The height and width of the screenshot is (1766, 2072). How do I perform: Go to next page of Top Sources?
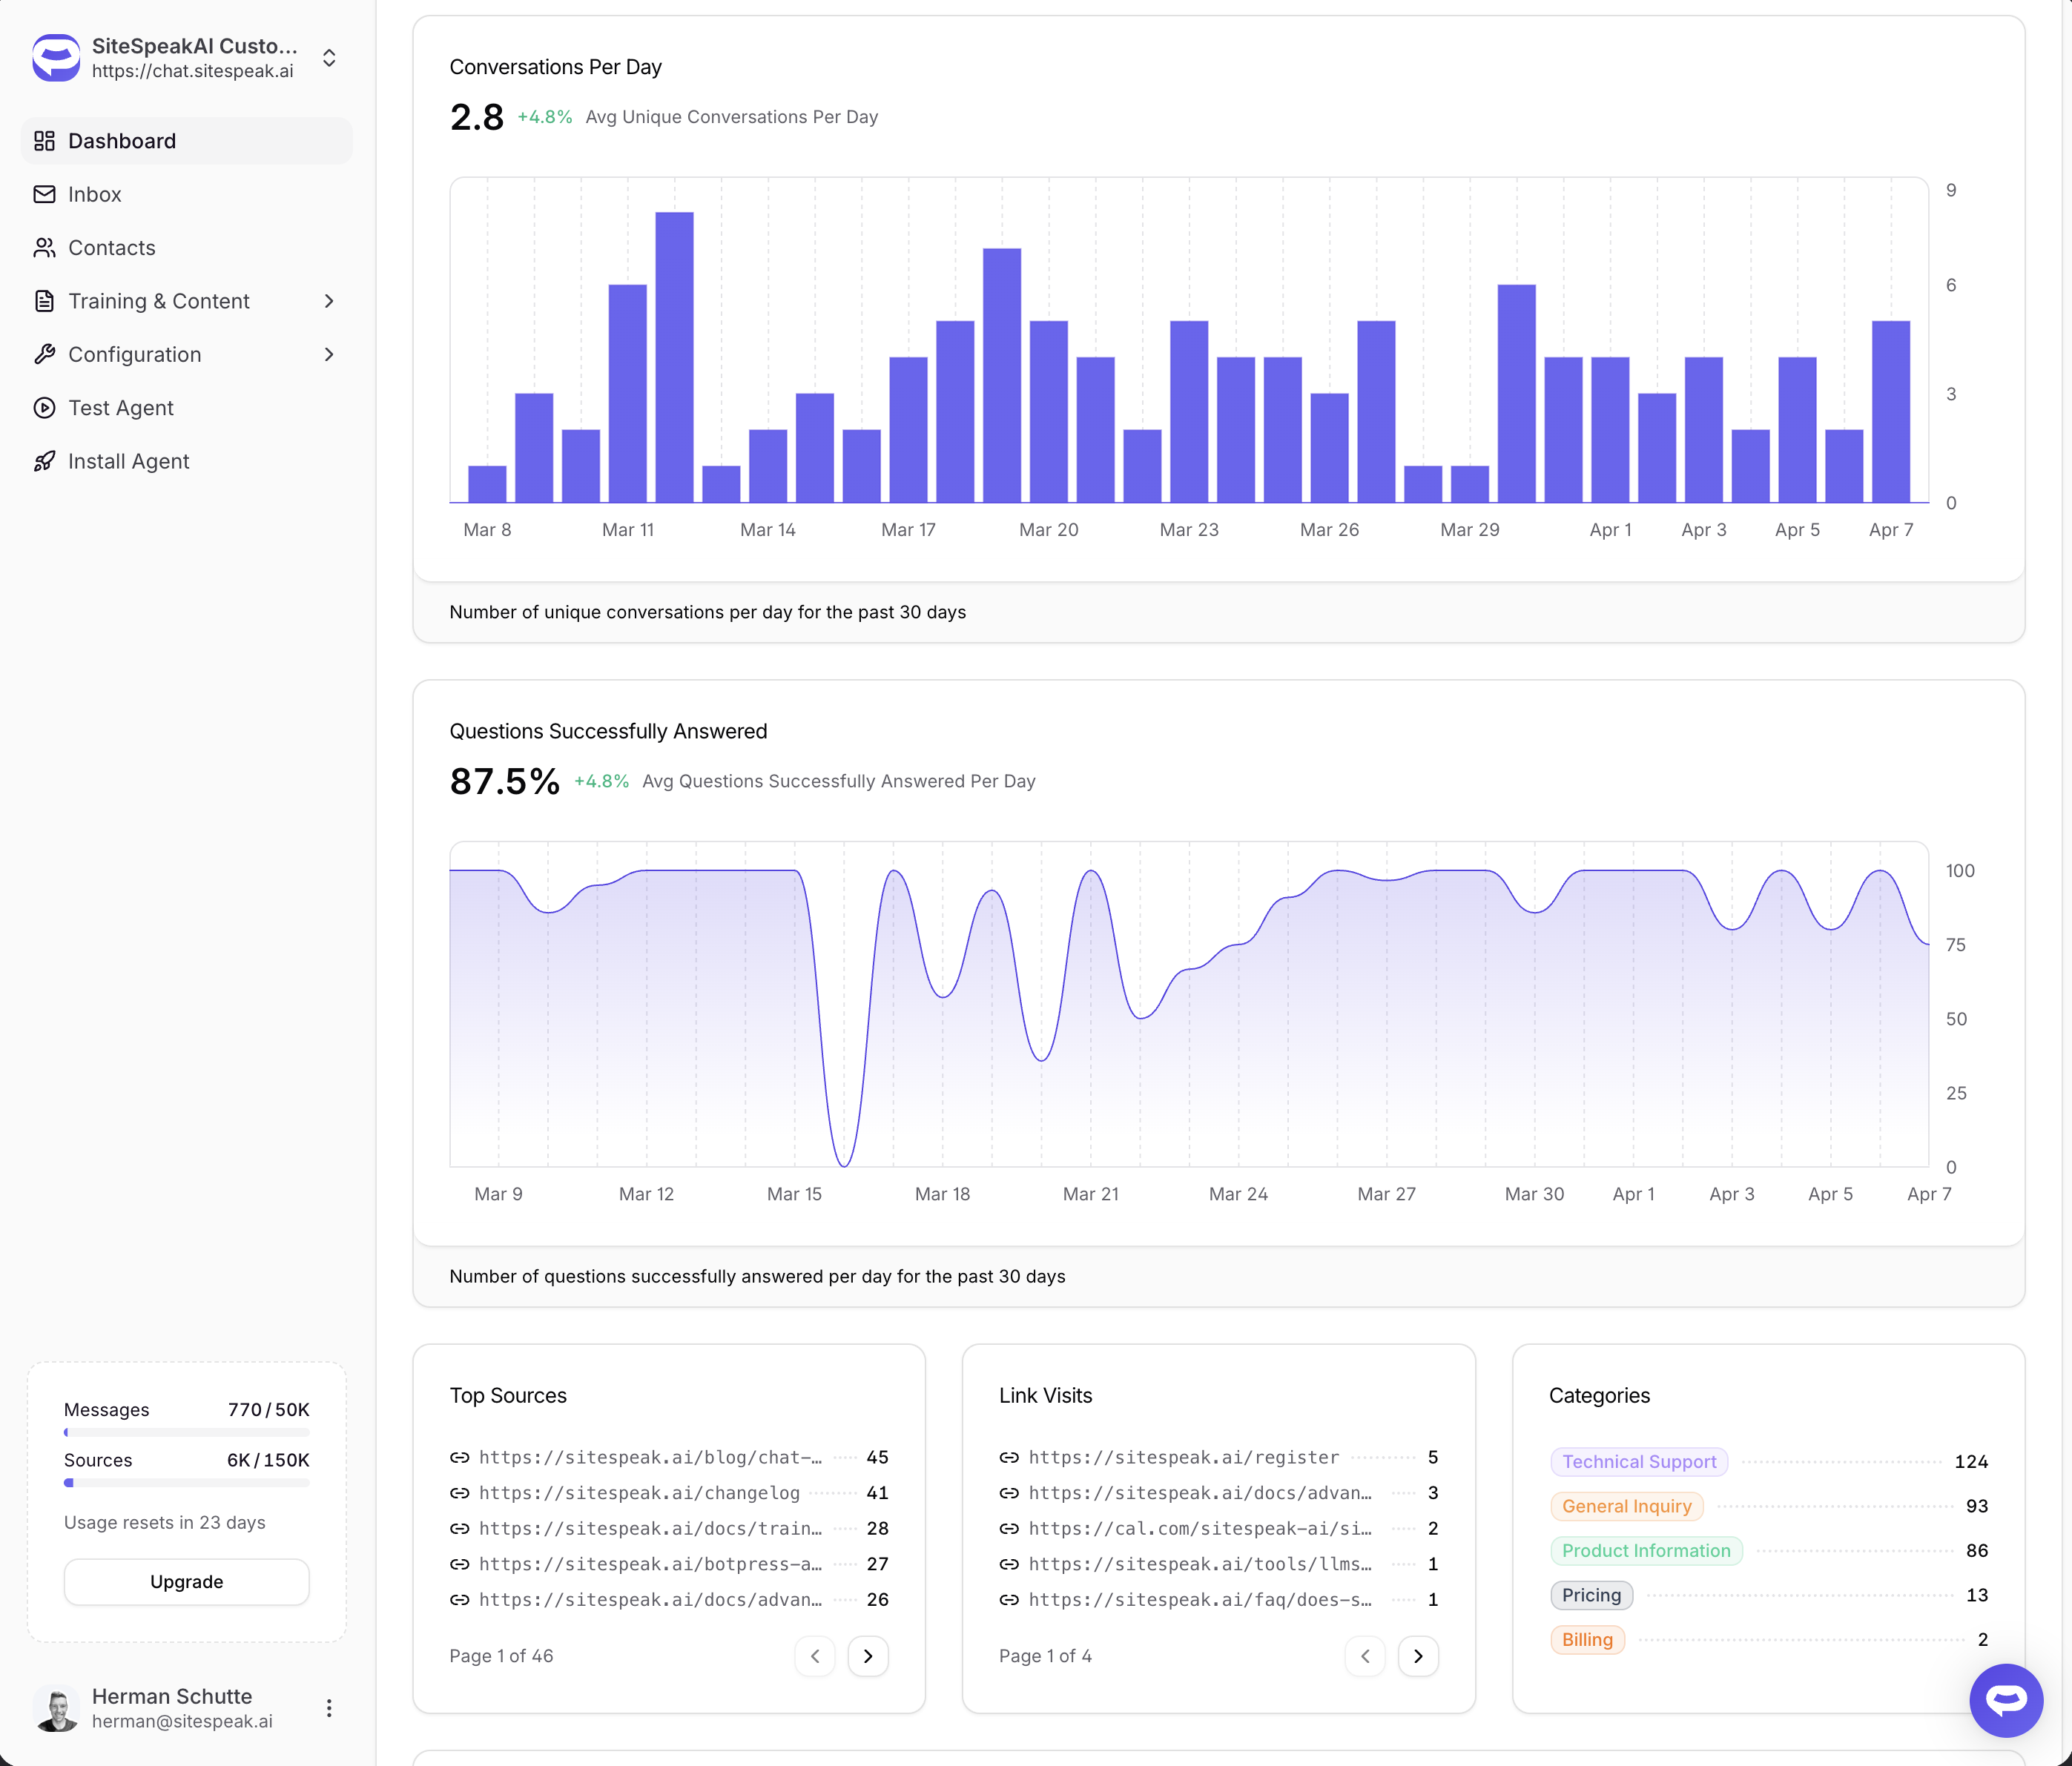tap(868, 1656)
